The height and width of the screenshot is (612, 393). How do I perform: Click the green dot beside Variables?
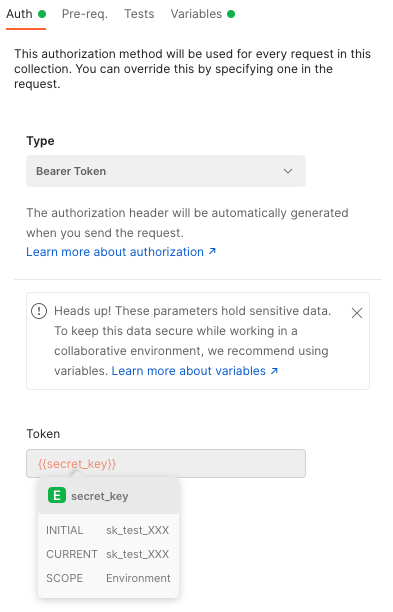[x=231, y=14]
